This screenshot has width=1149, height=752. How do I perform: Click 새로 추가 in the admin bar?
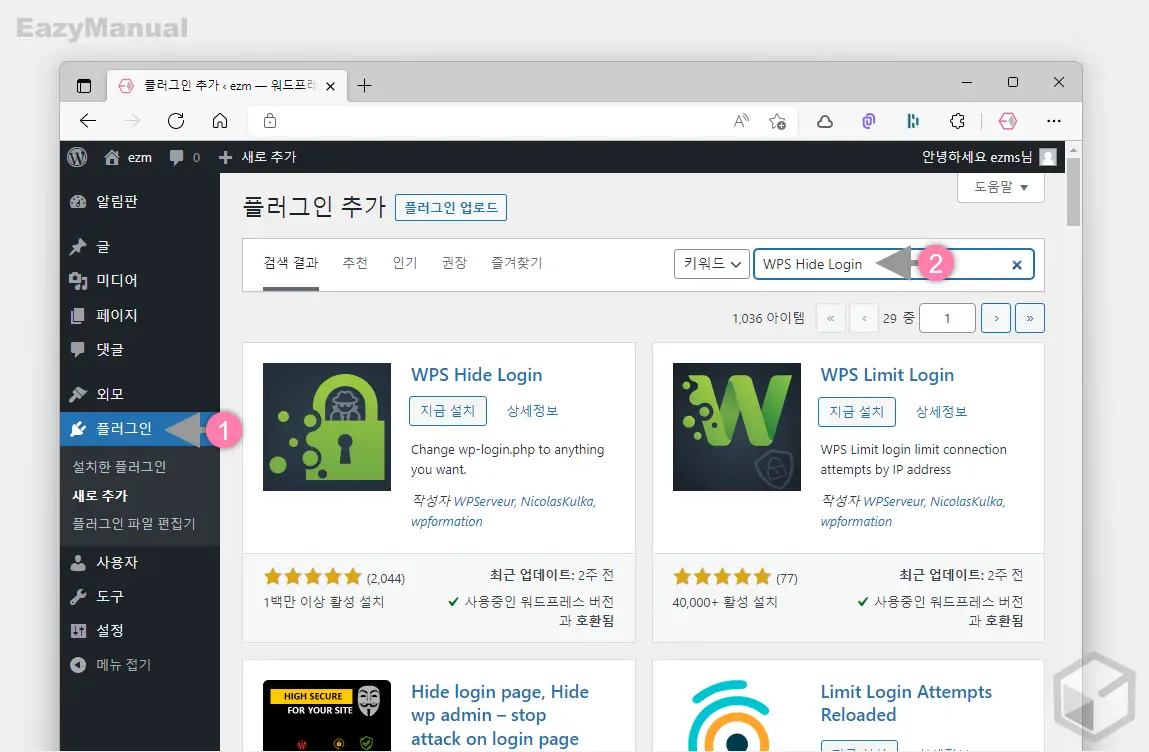click(x=257, y=157)
